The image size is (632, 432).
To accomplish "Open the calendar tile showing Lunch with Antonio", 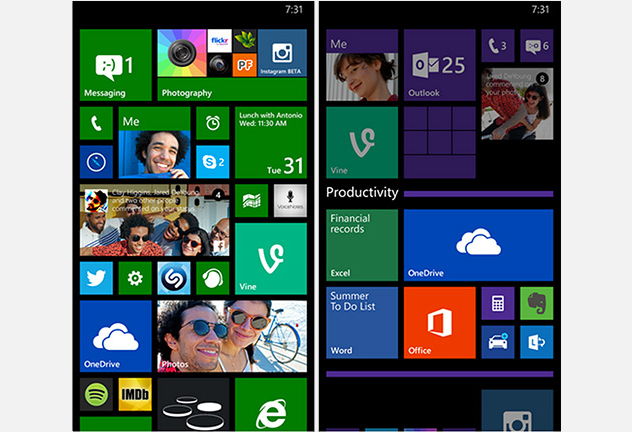I will pos(271,143).
